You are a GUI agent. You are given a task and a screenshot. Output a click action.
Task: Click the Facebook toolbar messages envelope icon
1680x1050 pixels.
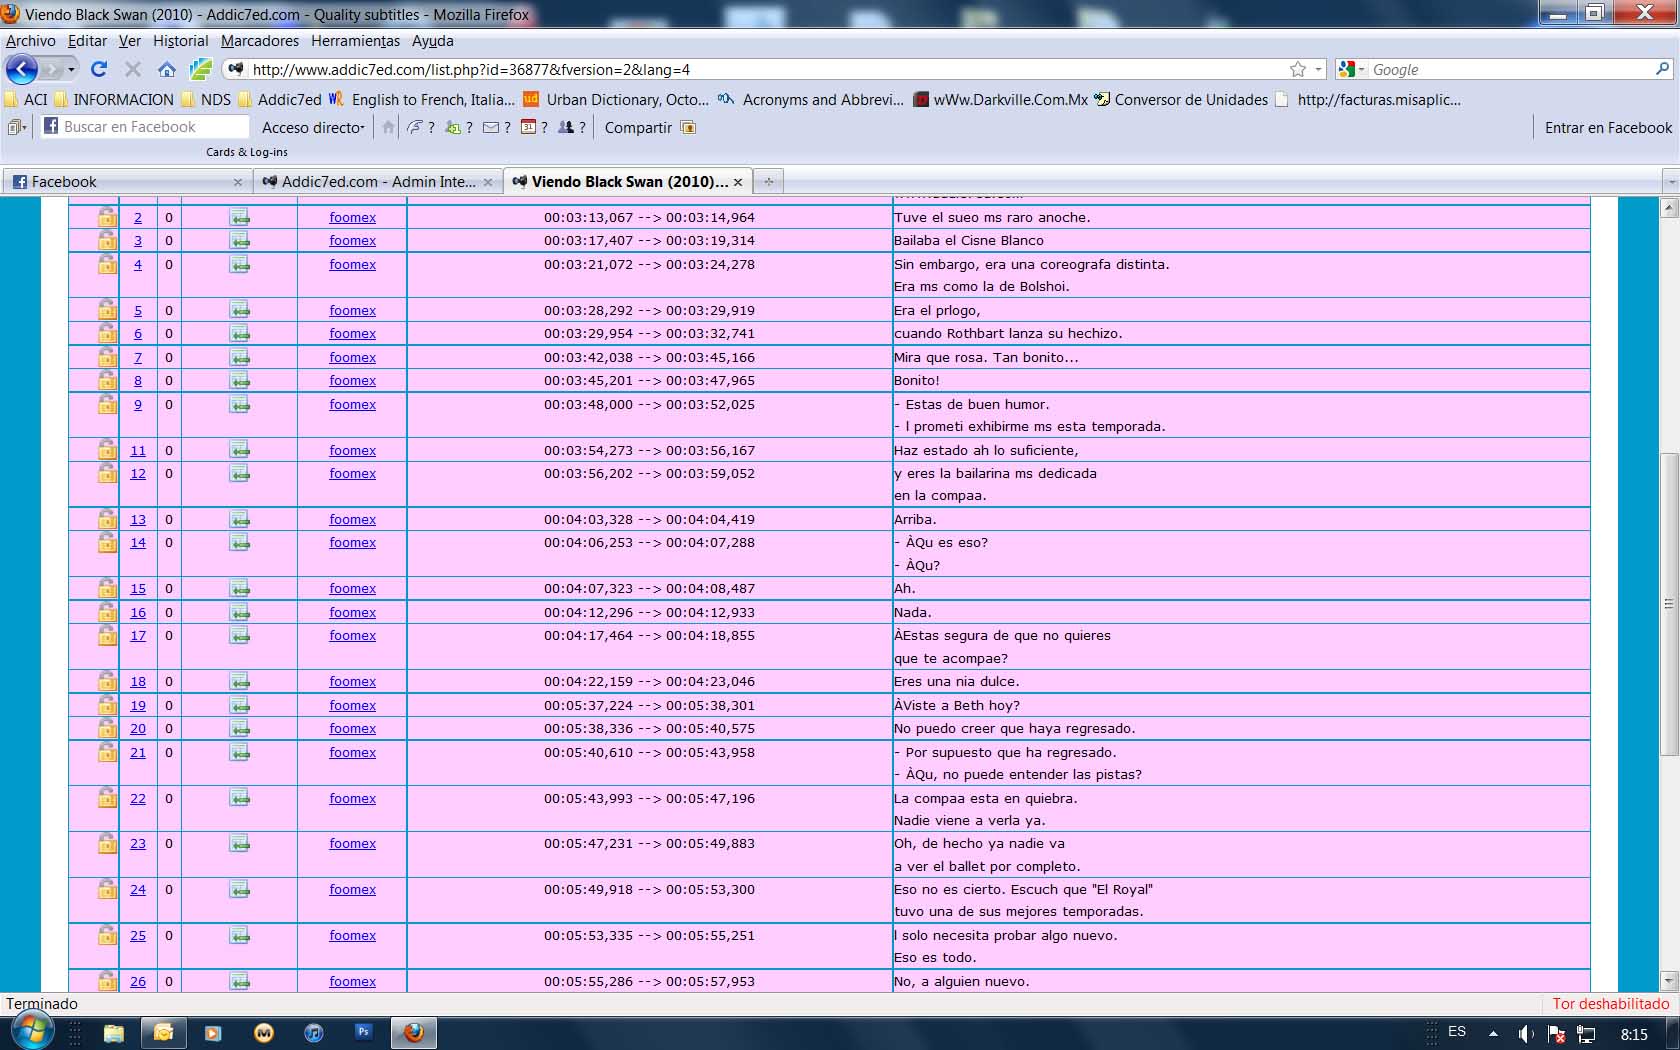click(x=491, y=127)
